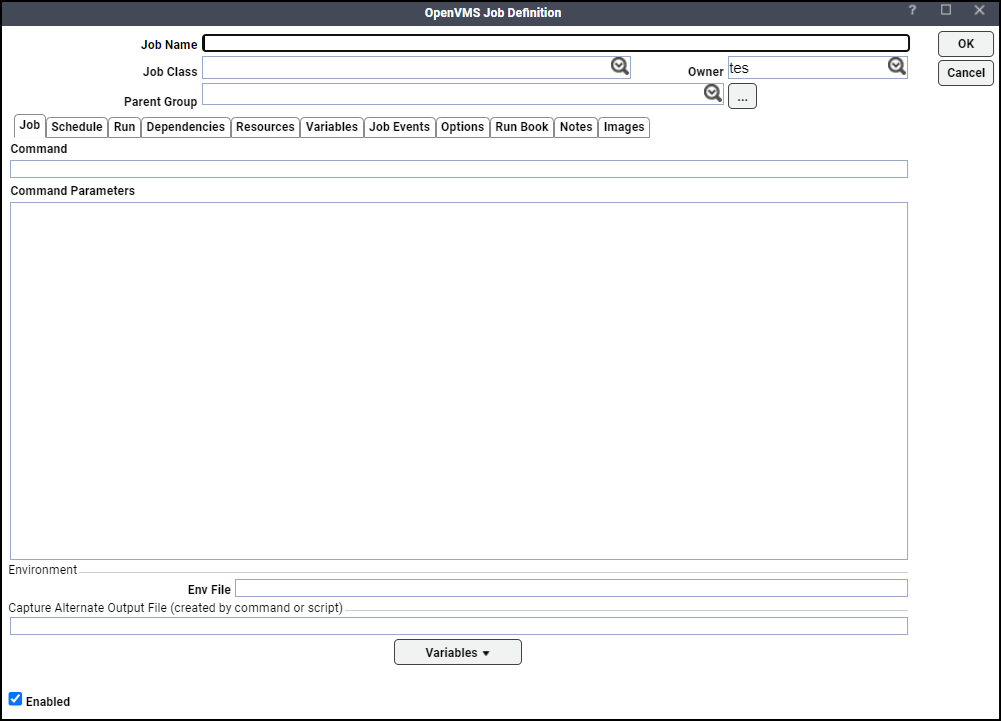The height and width of the screenshot is (721, 1001).
Task: Go to the Run Book tab
Action: point(521,127)
